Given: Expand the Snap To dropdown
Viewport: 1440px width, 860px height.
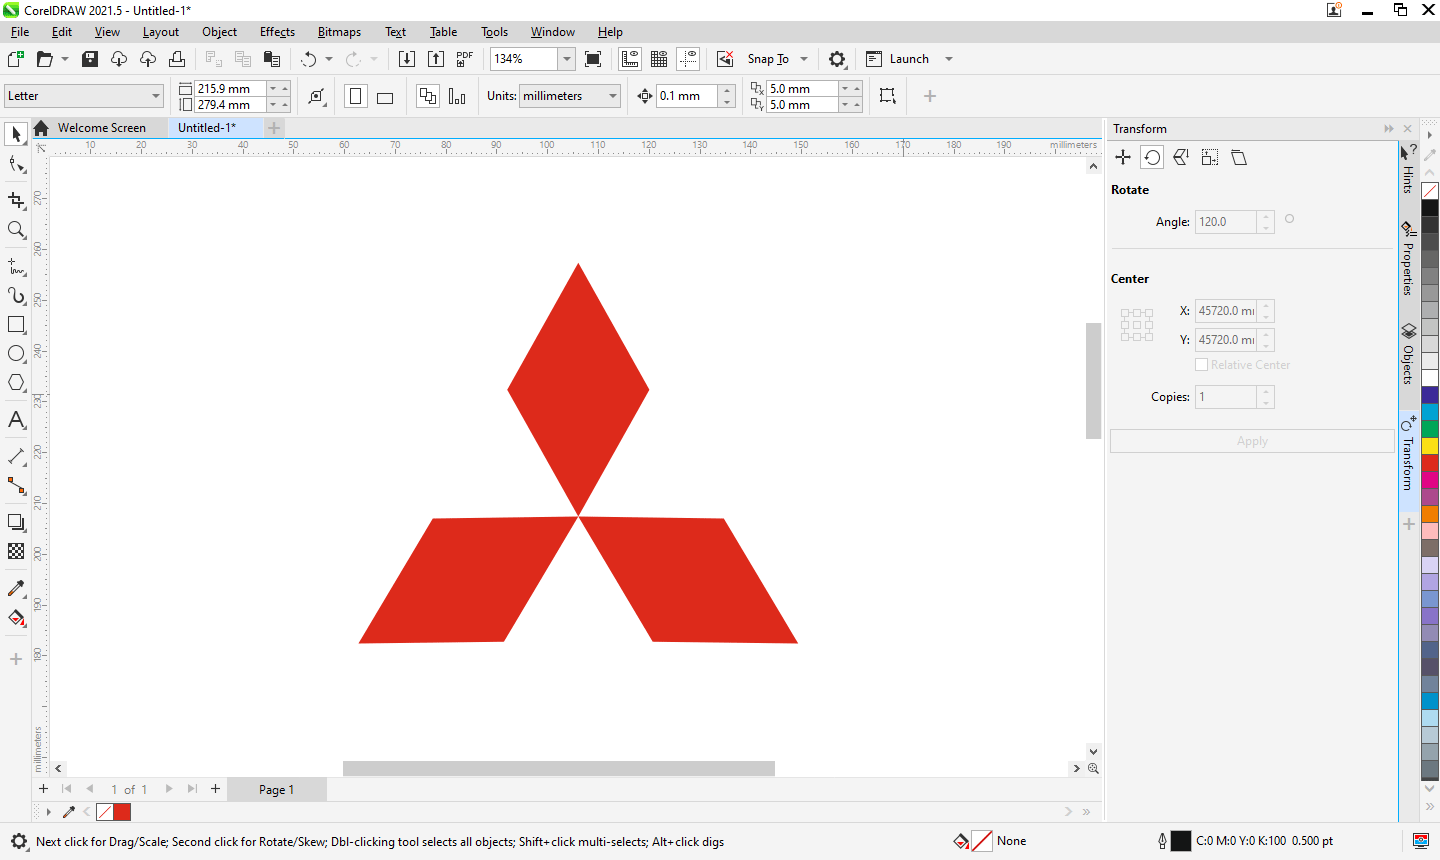Looking at the screenshot, I should 804,59.
